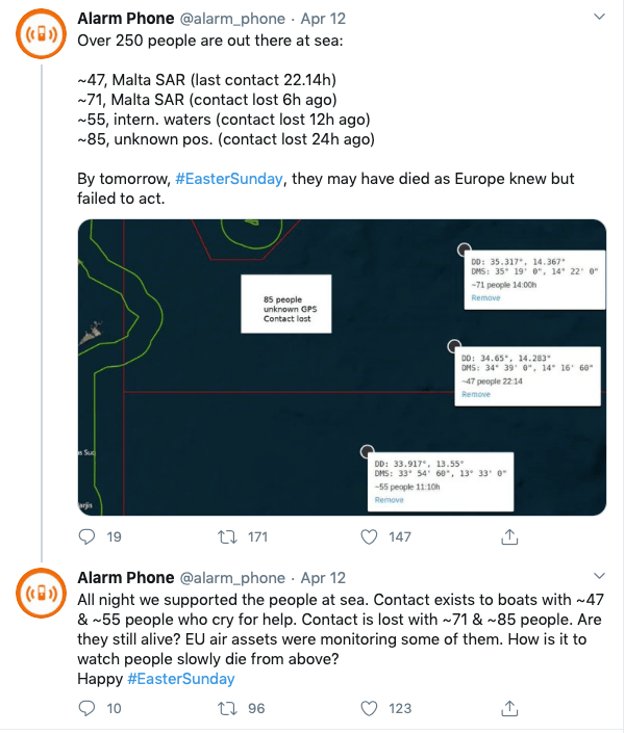
Task: Like the second tweet with 123 likes
Action: [370, 708]
